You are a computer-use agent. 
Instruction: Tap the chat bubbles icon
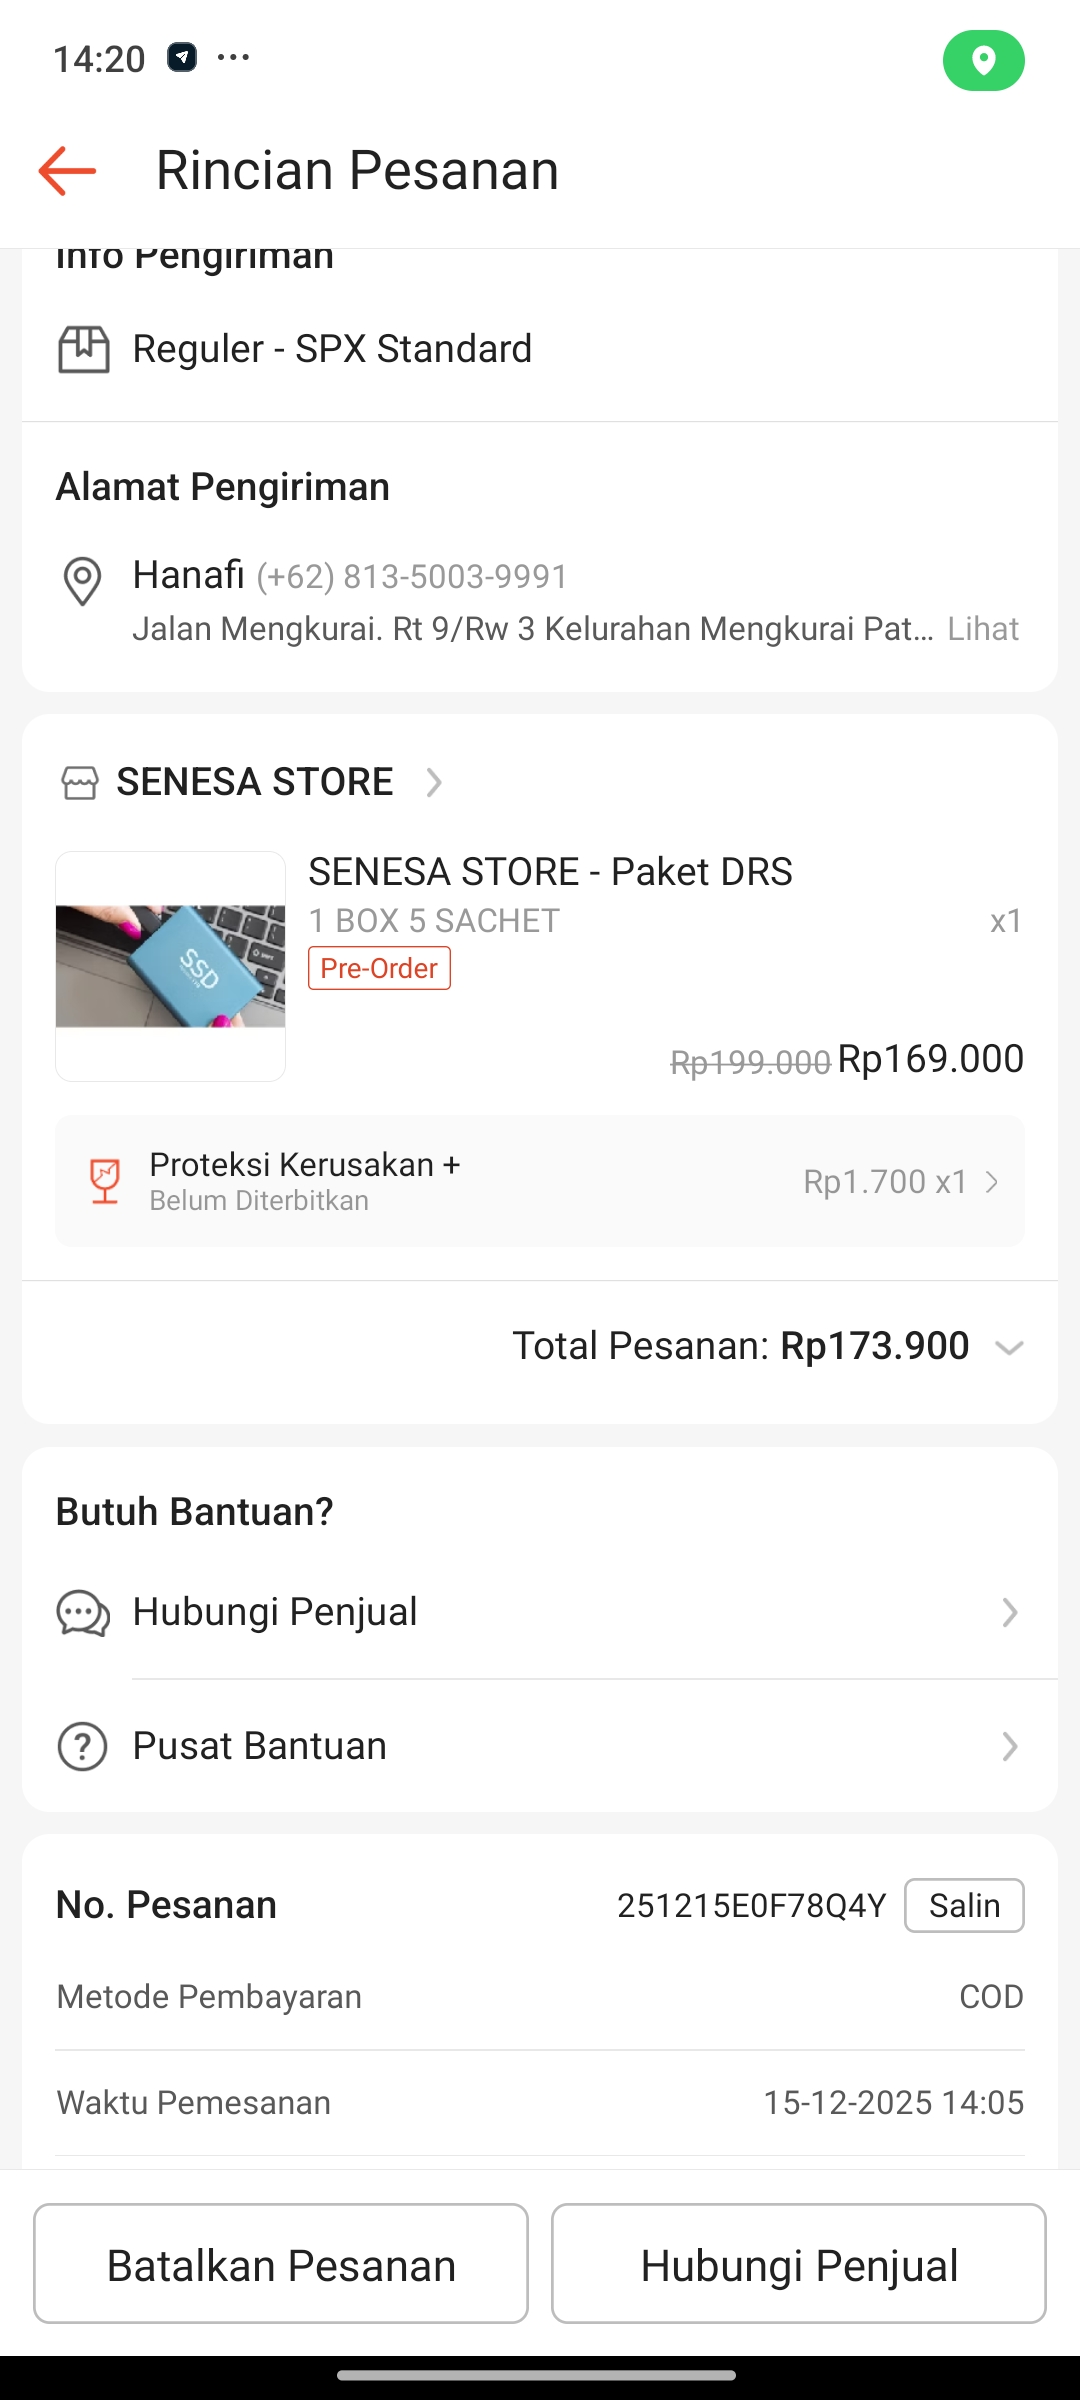point(83,1613)
